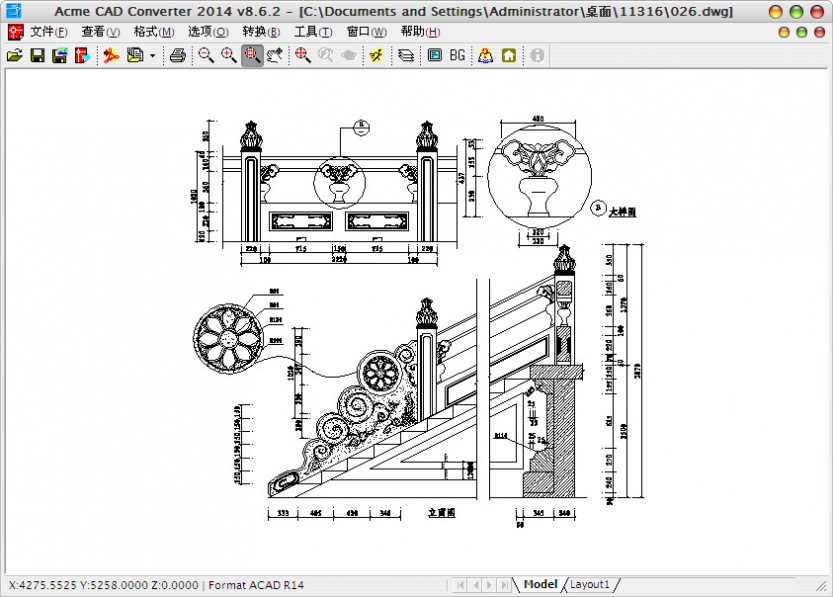Click the enlarged vase detail circle
833x597 pixels.
539,175
